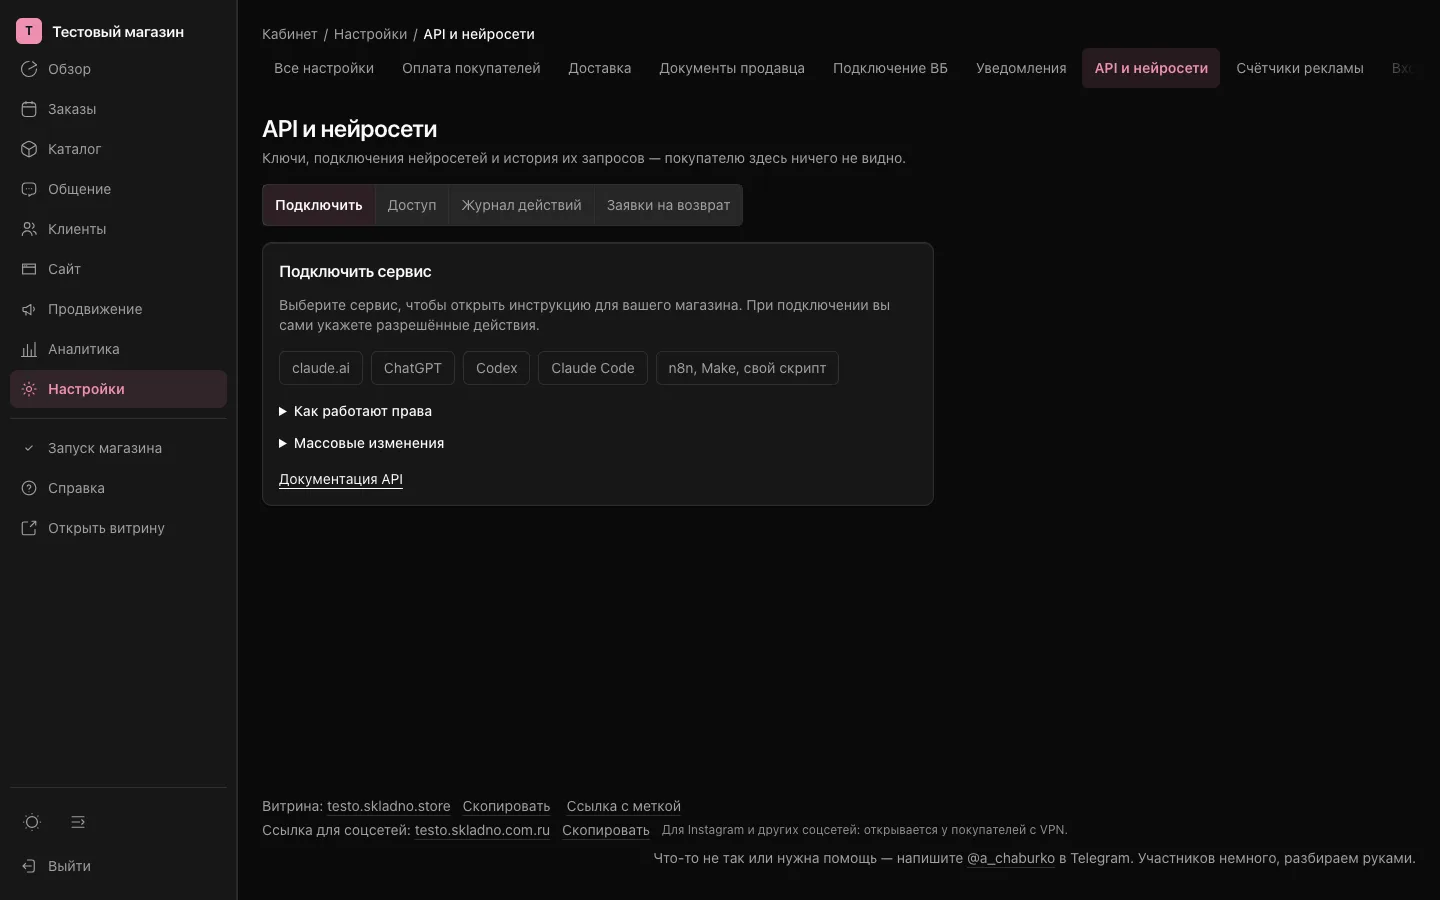Choose the ChatGPT service button
The width and height of the screenshot is (1440, 900).
click(x=413, y=368)
